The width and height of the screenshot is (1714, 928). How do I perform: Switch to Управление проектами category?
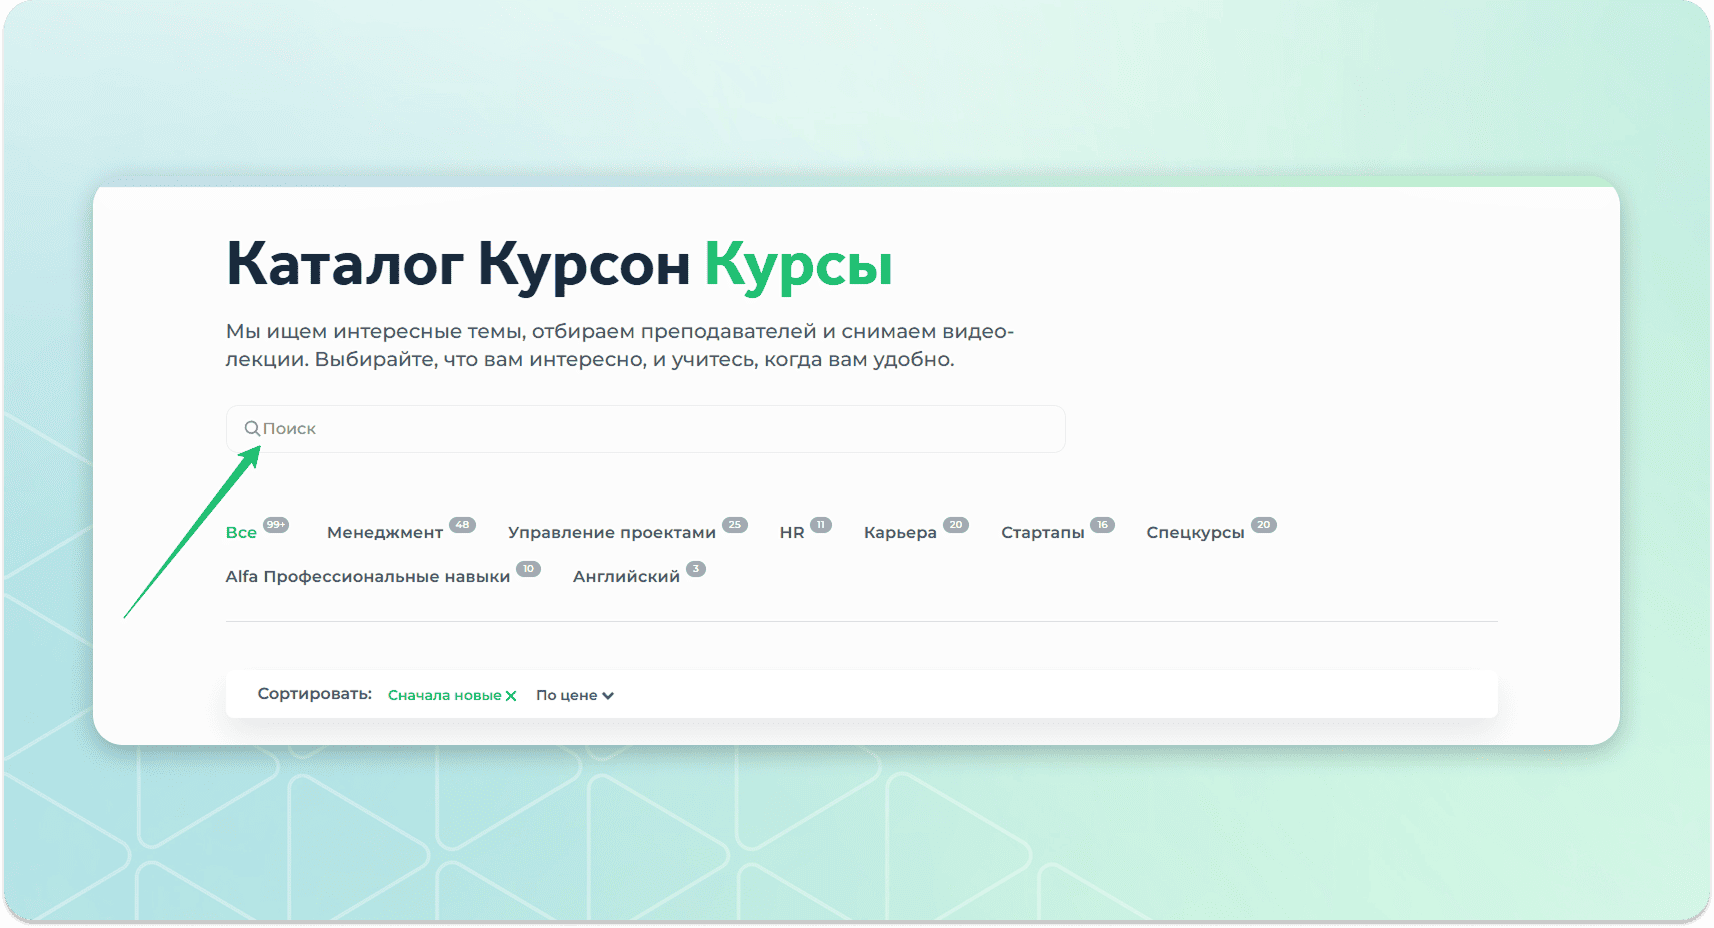coord(612,532)
